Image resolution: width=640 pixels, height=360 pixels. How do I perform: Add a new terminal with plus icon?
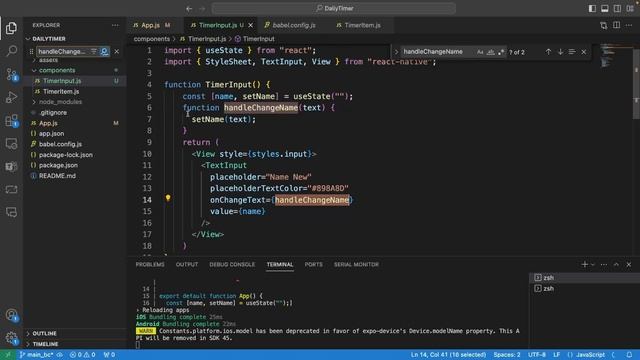click(584, 264)
